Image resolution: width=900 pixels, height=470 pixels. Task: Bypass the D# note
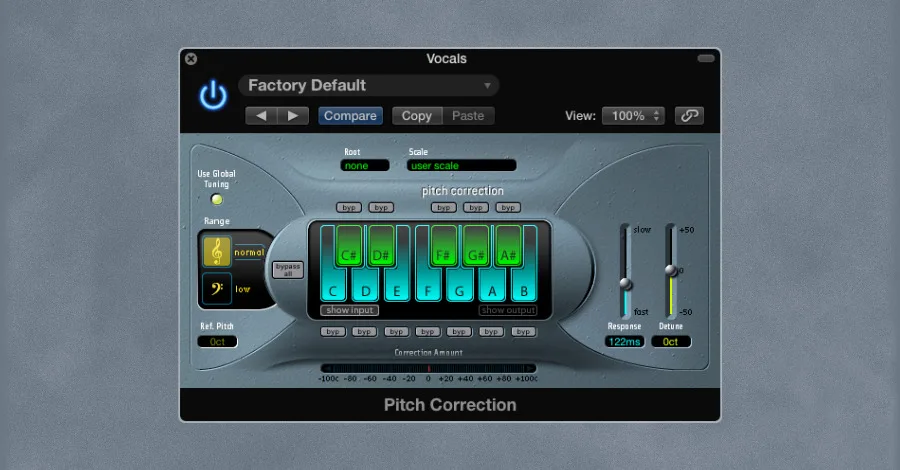[x=381, y=208]
